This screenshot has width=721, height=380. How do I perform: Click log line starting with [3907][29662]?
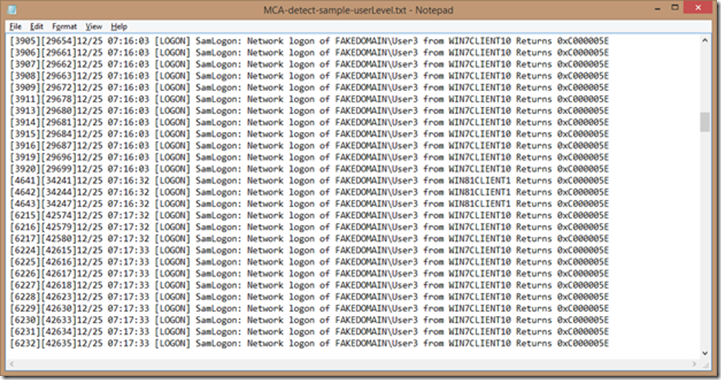[x=309, y=64]
